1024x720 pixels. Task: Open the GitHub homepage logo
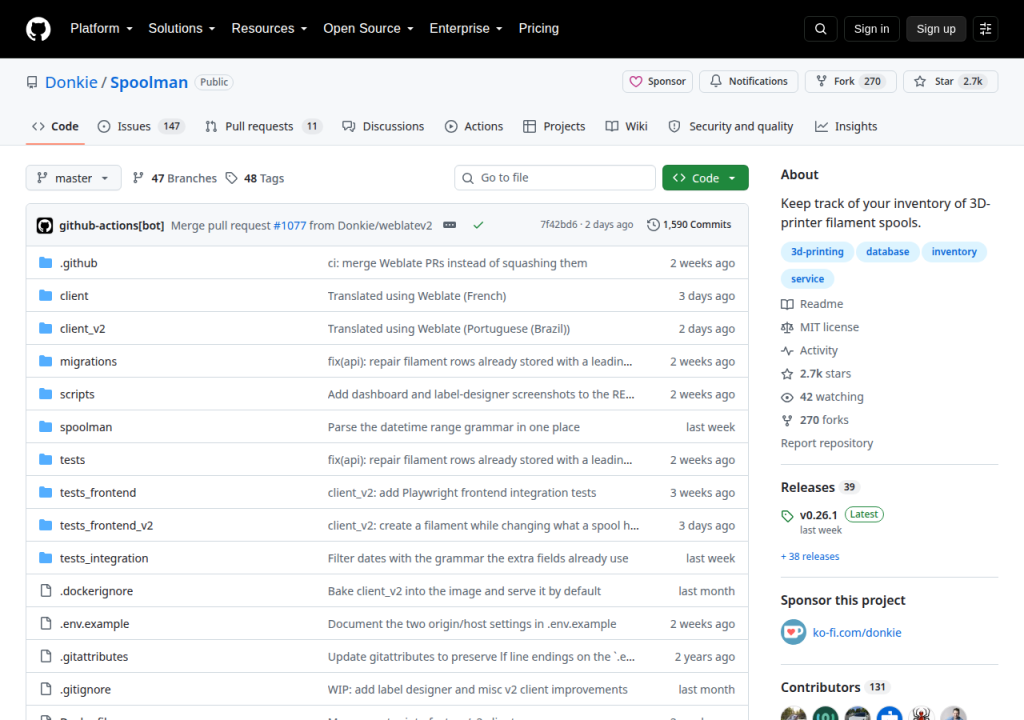click(x=38, y=29)
